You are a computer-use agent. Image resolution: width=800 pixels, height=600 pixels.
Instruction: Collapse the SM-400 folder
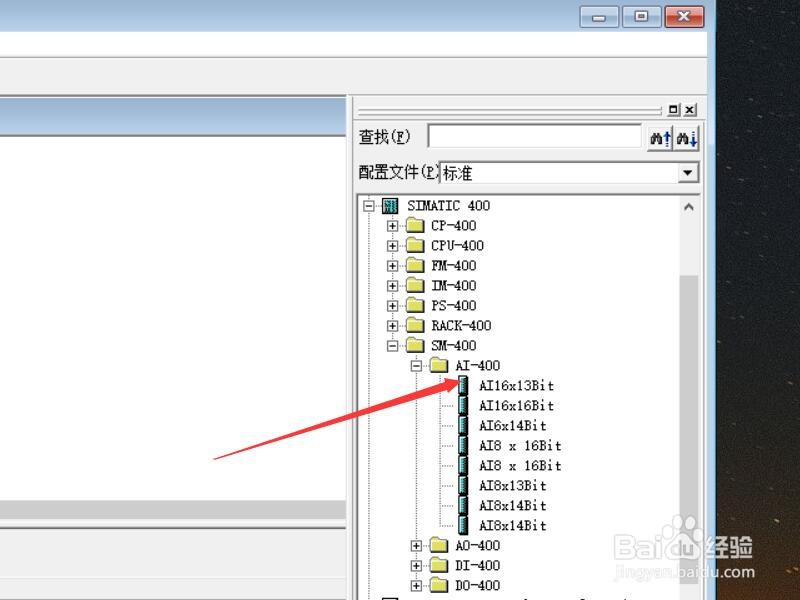pyautogui.click(x=392, y=345)
